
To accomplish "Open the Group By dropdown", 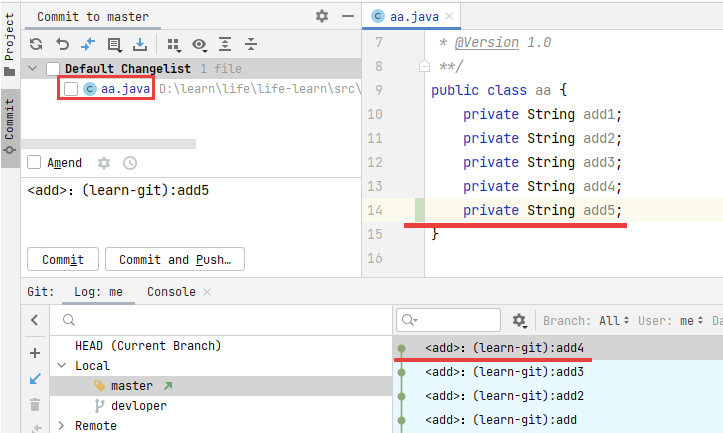I will (x=174, y=44).
